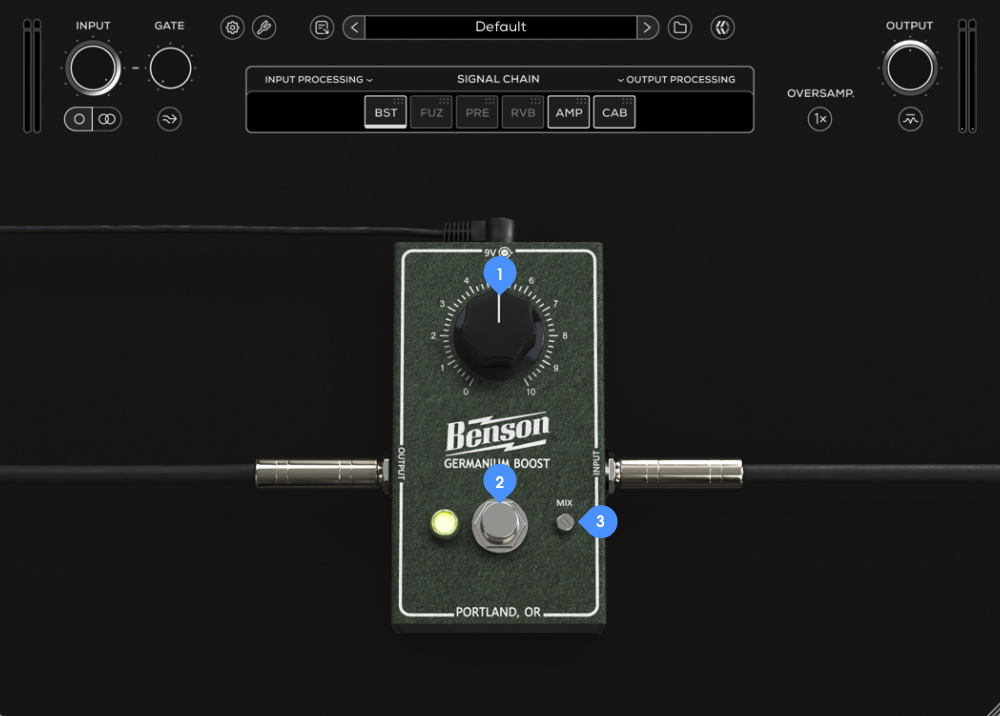Select the FUZ signal chain block
Image resolution: width=1000 pixels, height=716 pixels.
coord(432,112)
